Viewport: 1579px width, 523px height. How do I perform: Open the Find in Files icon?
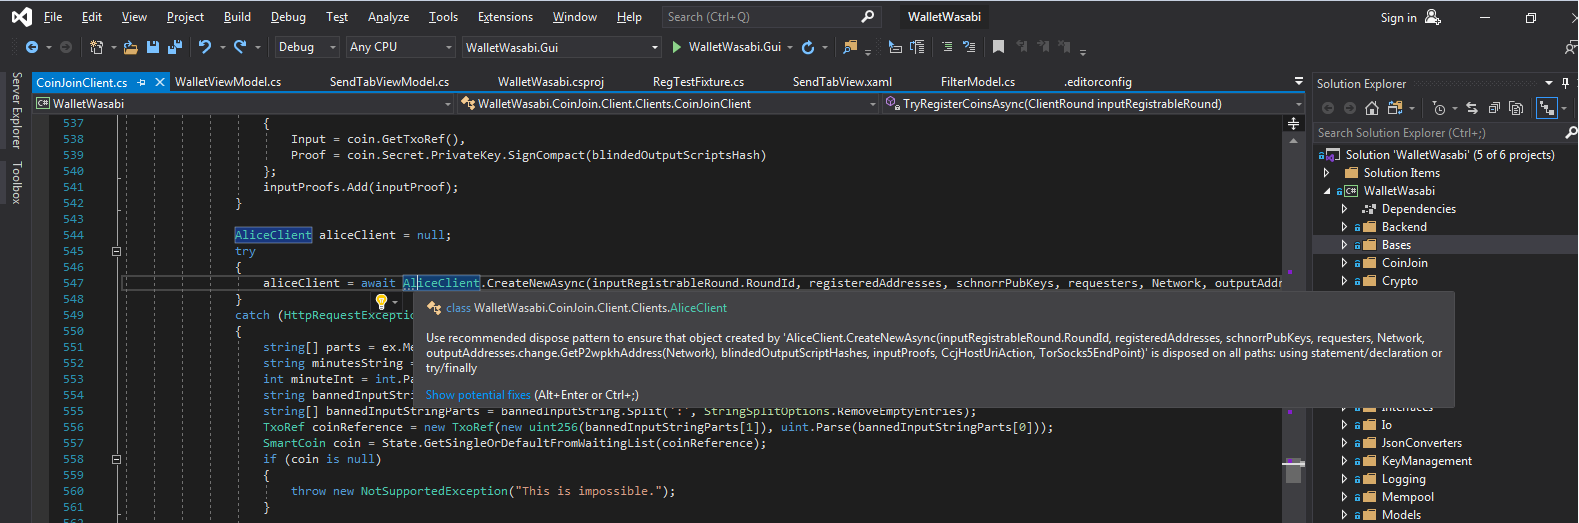[850, 47]
